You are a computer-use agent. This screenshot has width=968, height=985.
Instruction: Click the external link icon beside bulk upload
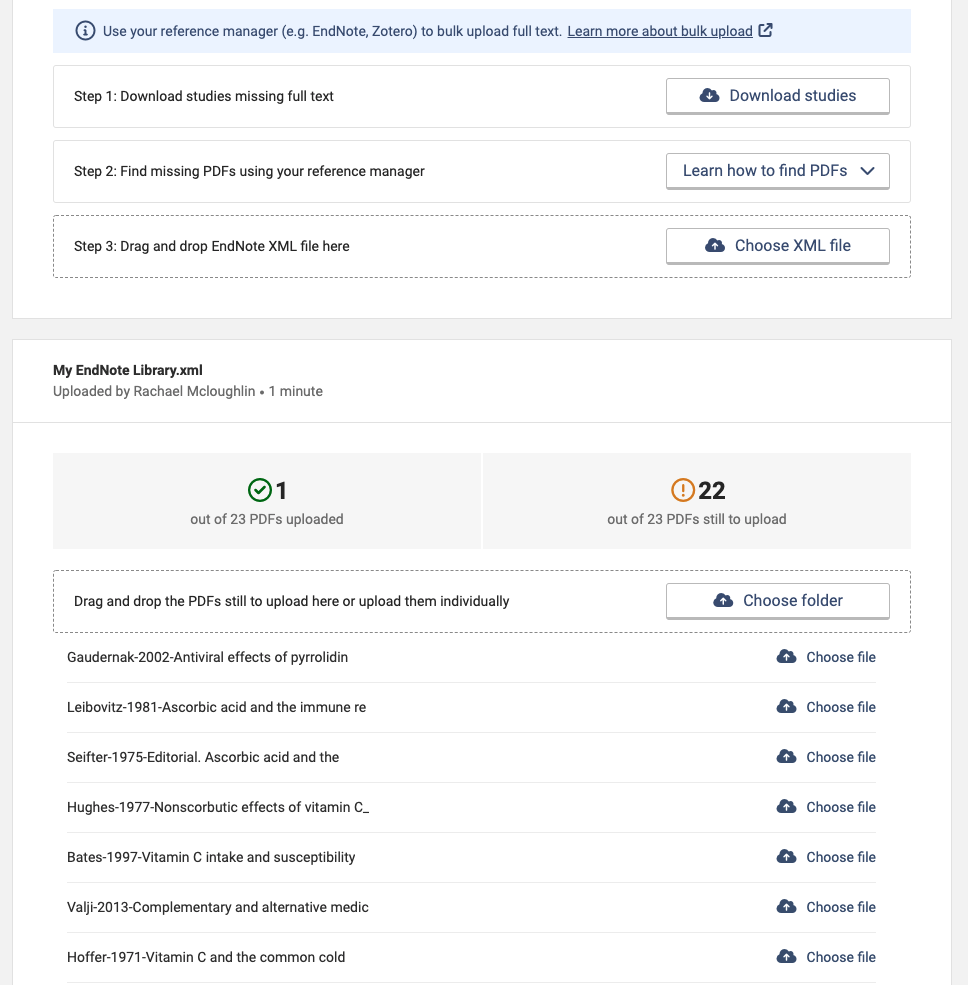pyautogui.click(x=765, y=30)
